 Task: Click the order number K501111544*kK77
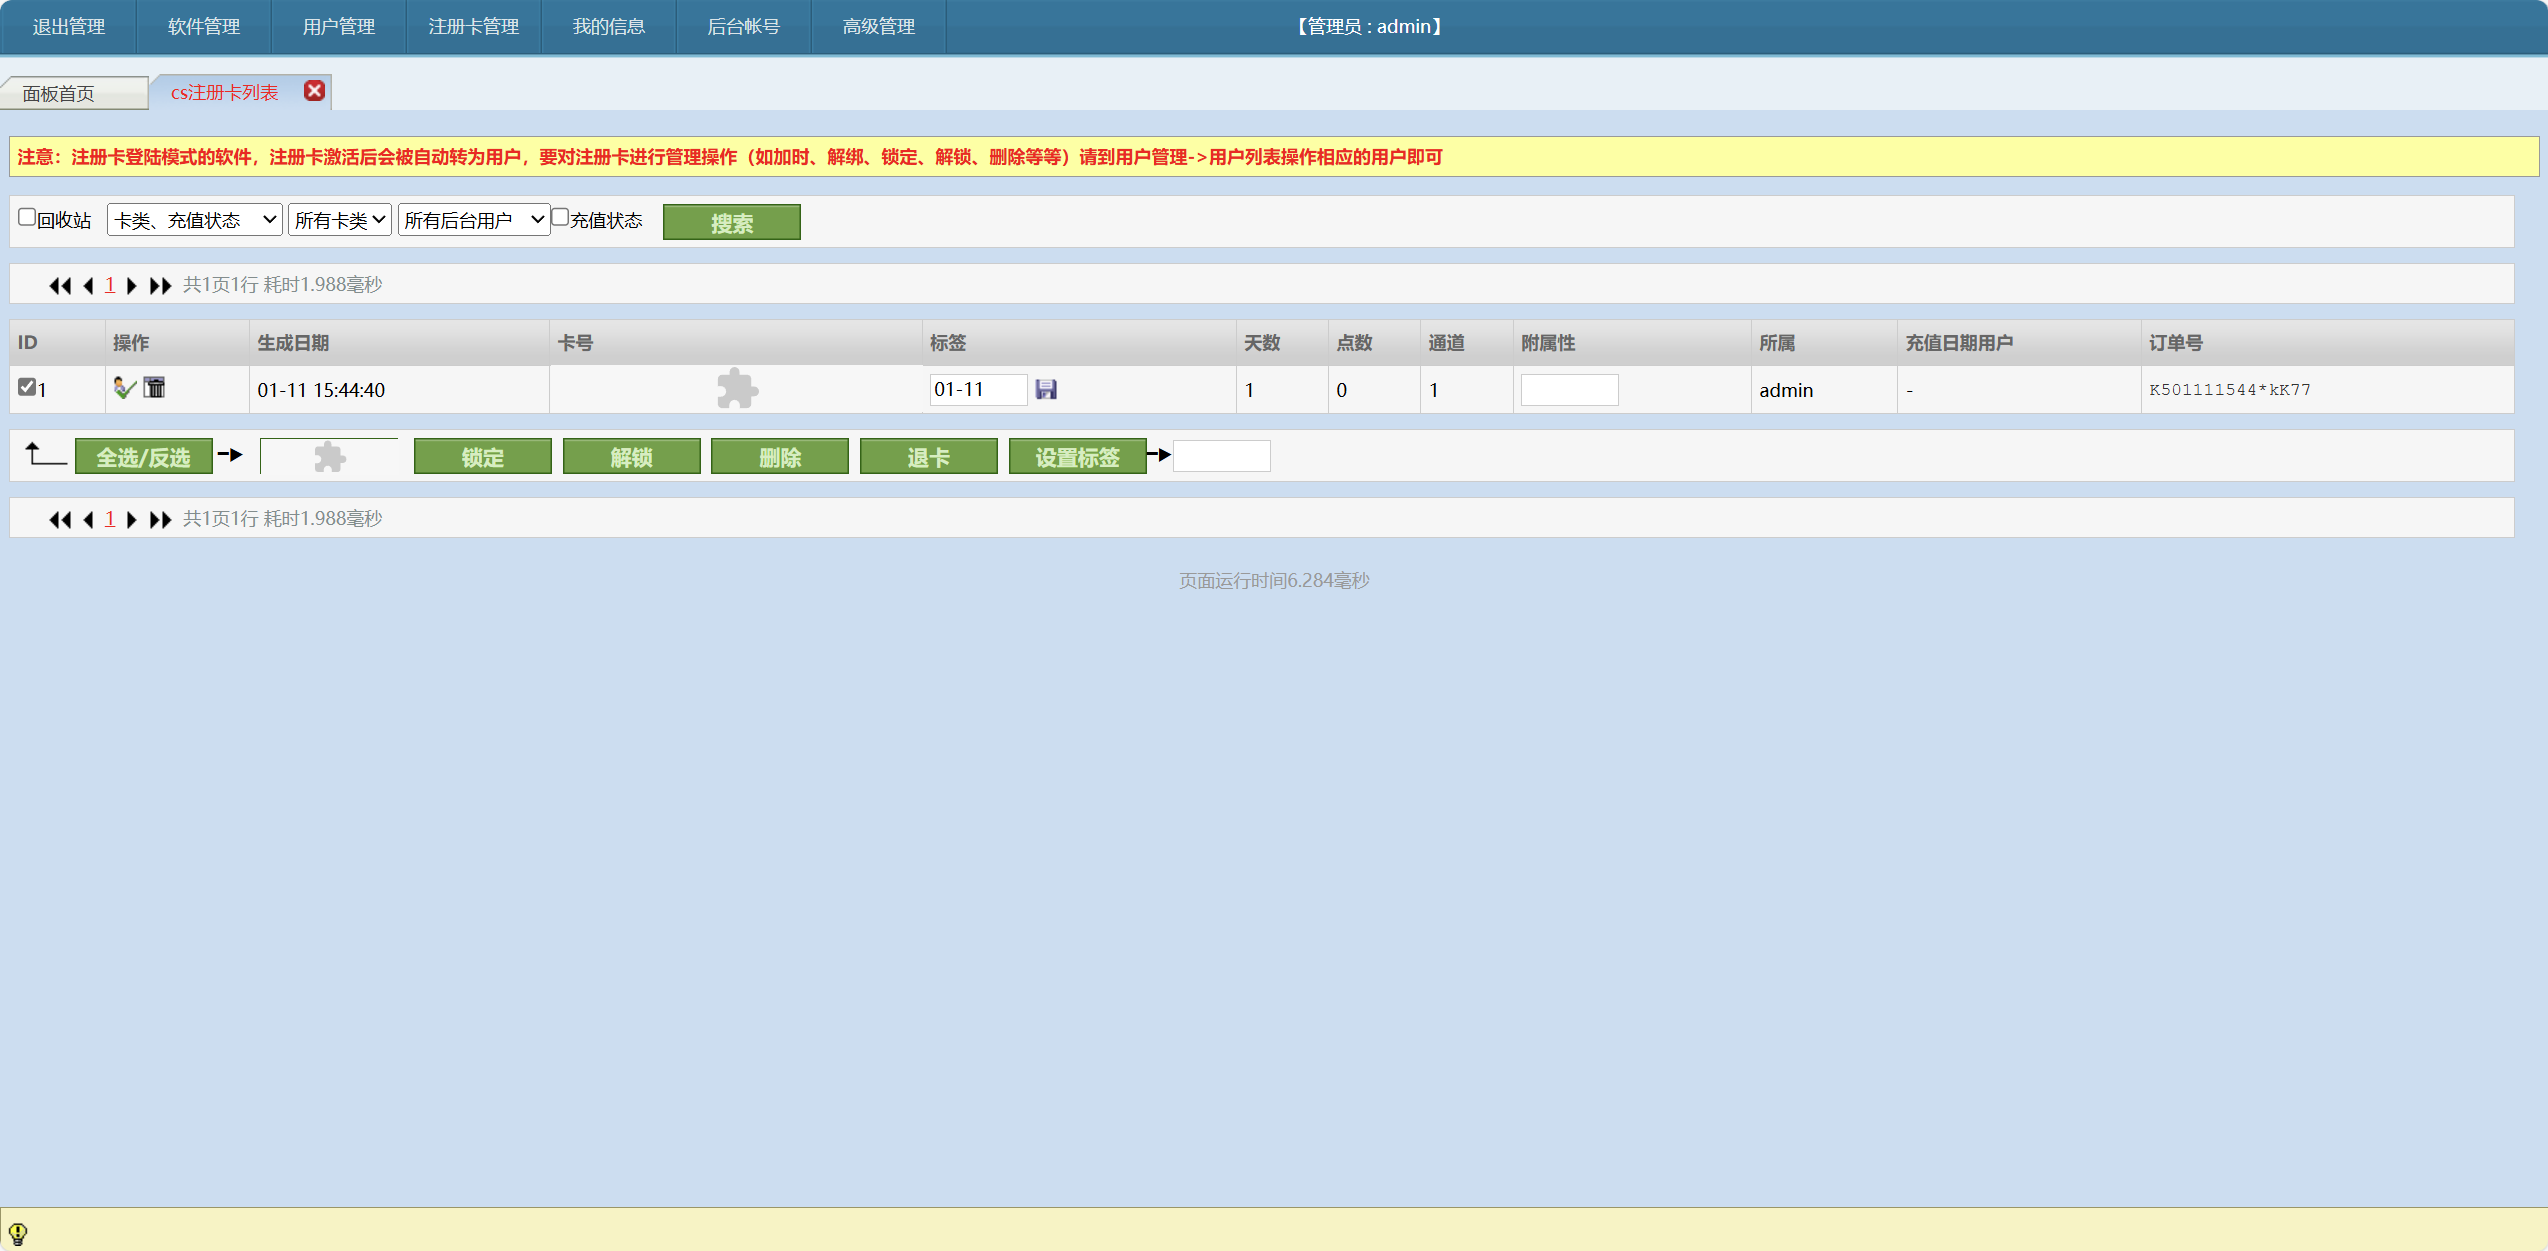click(x=2230, y=390)
